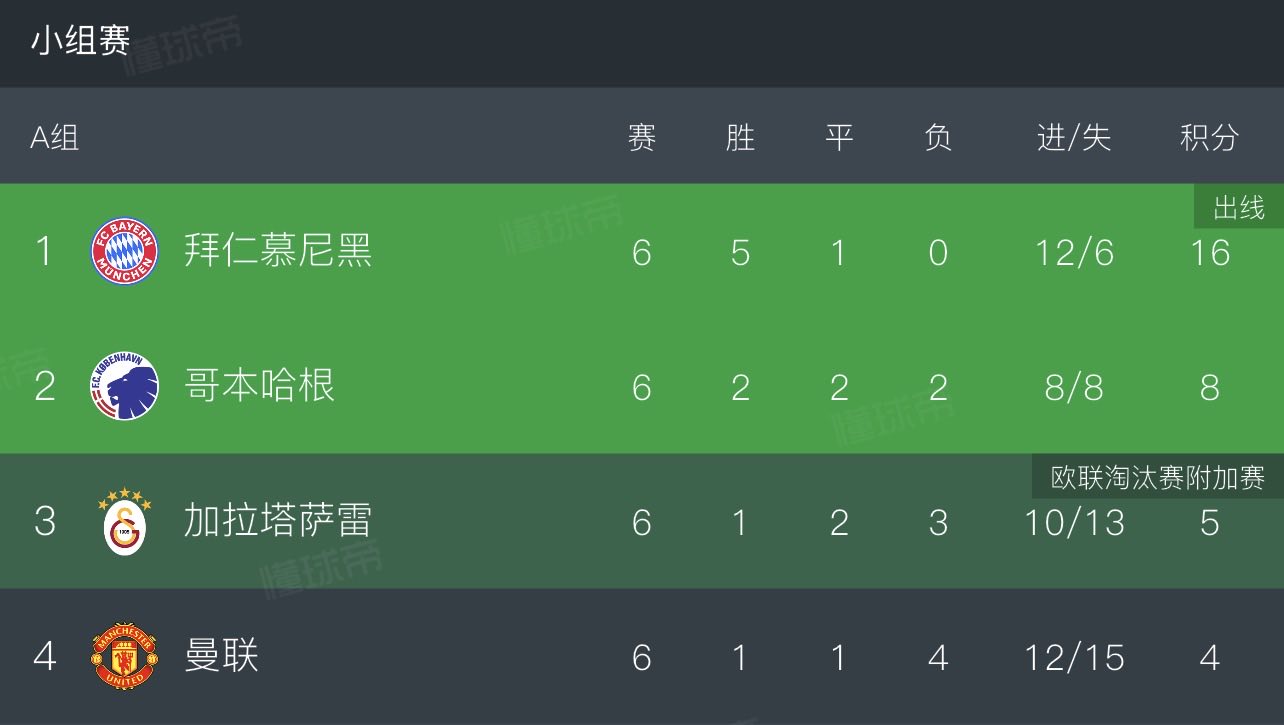Click the A组 group label
The width and height of the screenshot is (1284, 725).
(x=54, y=137)
